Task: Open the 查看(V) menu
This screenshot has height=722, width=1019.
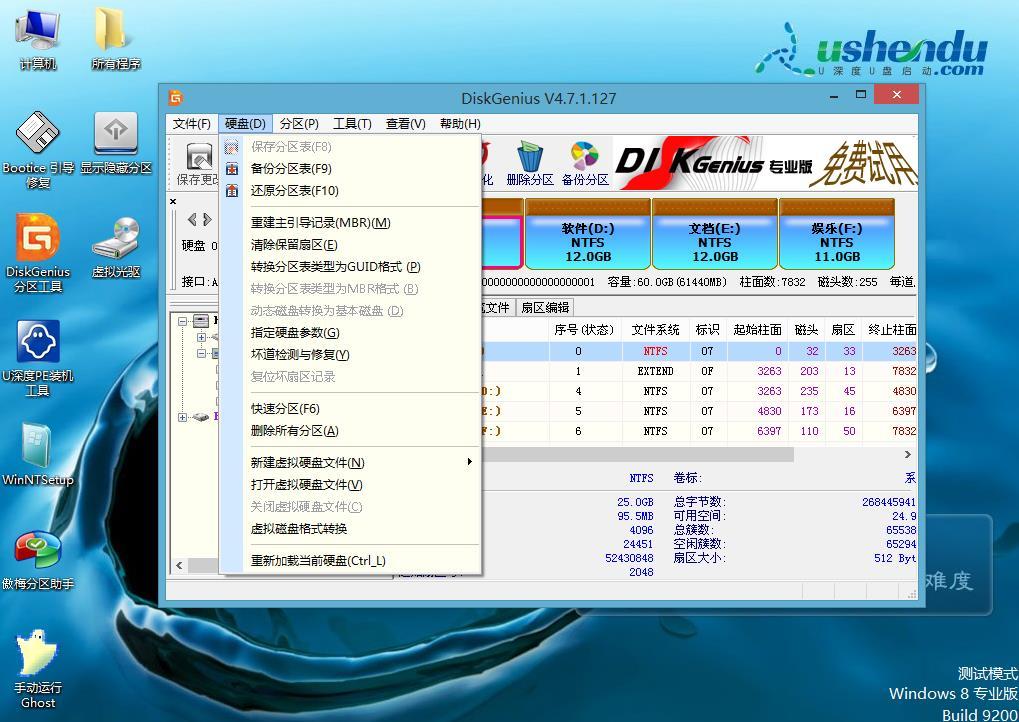Action: [406, 123]
